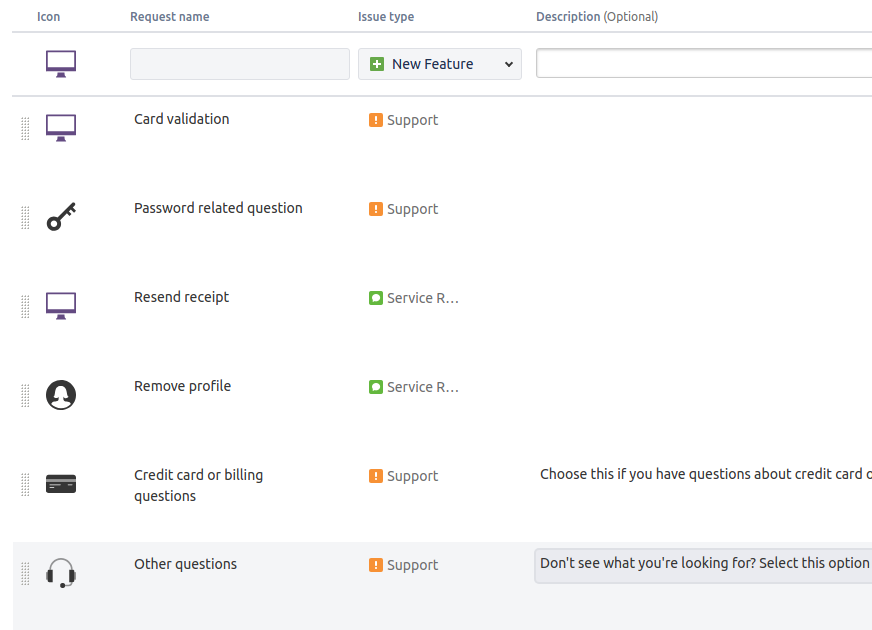This screenshot has width=872, height=630.
Task: Open the New Feature issue type dropdown
Action: point(439,64)
